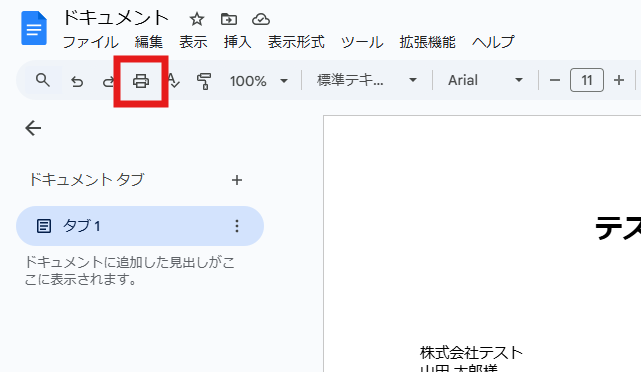Click the ドキュメント タブ heading
The height and width of the screenshot is (372, 641).
pos(86,179)
